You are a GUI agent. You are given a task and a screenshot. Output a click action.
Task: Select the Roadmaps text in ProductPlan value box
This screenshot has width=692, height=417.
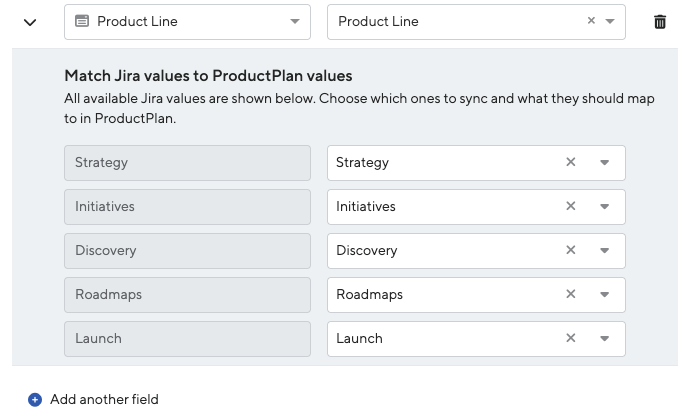coord(369,295)
